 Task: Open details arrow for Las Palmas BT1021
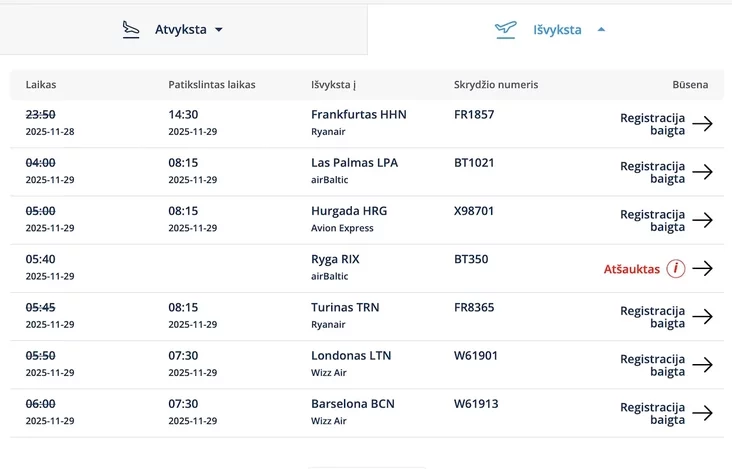[x=703, y=172]
